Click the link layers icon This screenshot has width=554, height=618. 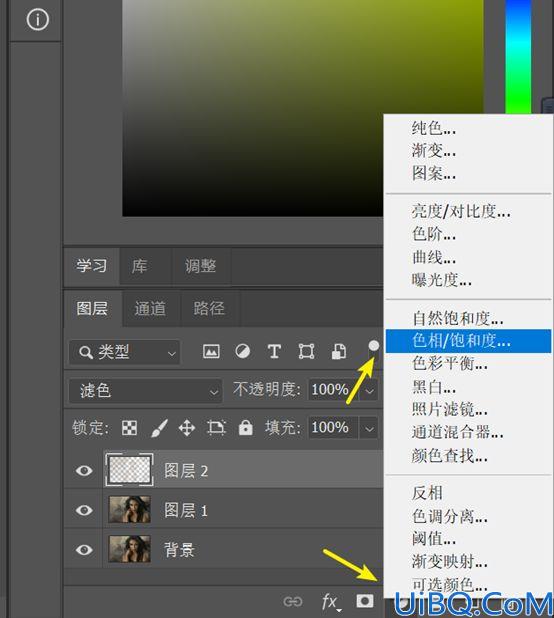pos(293,602)
